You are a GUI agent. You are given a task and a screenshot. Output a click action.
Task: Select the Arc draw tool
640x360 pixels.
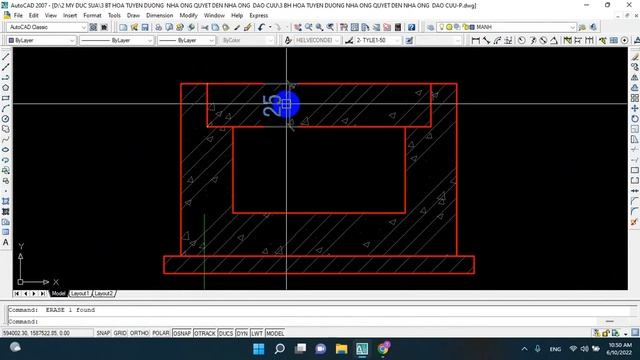click(x=6, y=109)
